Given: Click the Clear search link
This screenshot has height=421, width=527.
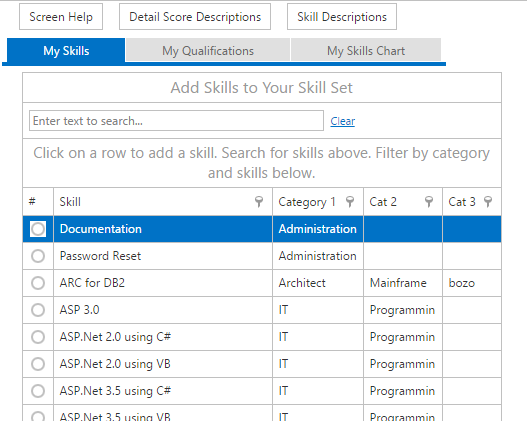Looking at the screenshot, I should point(342,121).
